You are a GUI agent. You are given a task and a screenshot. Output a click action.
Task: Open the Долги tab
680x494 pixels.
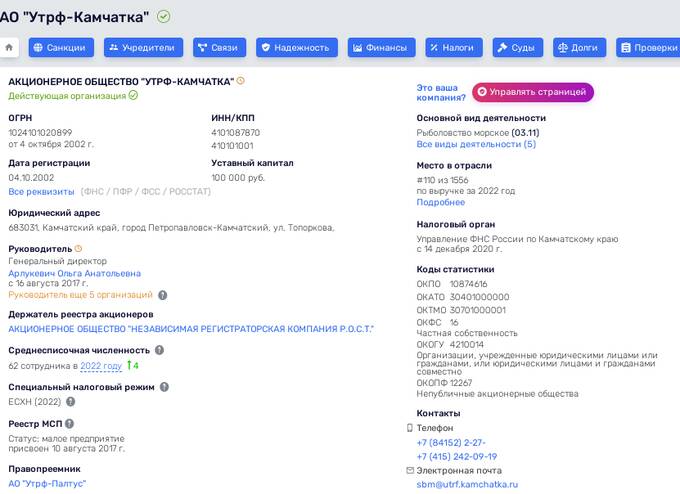click(579, 48)
